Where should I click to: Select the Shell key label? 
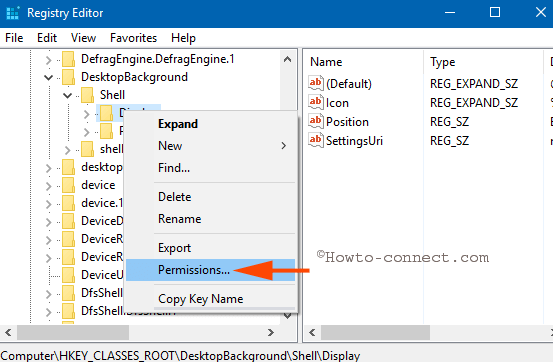pyautogui.click(x=113, y=95)
